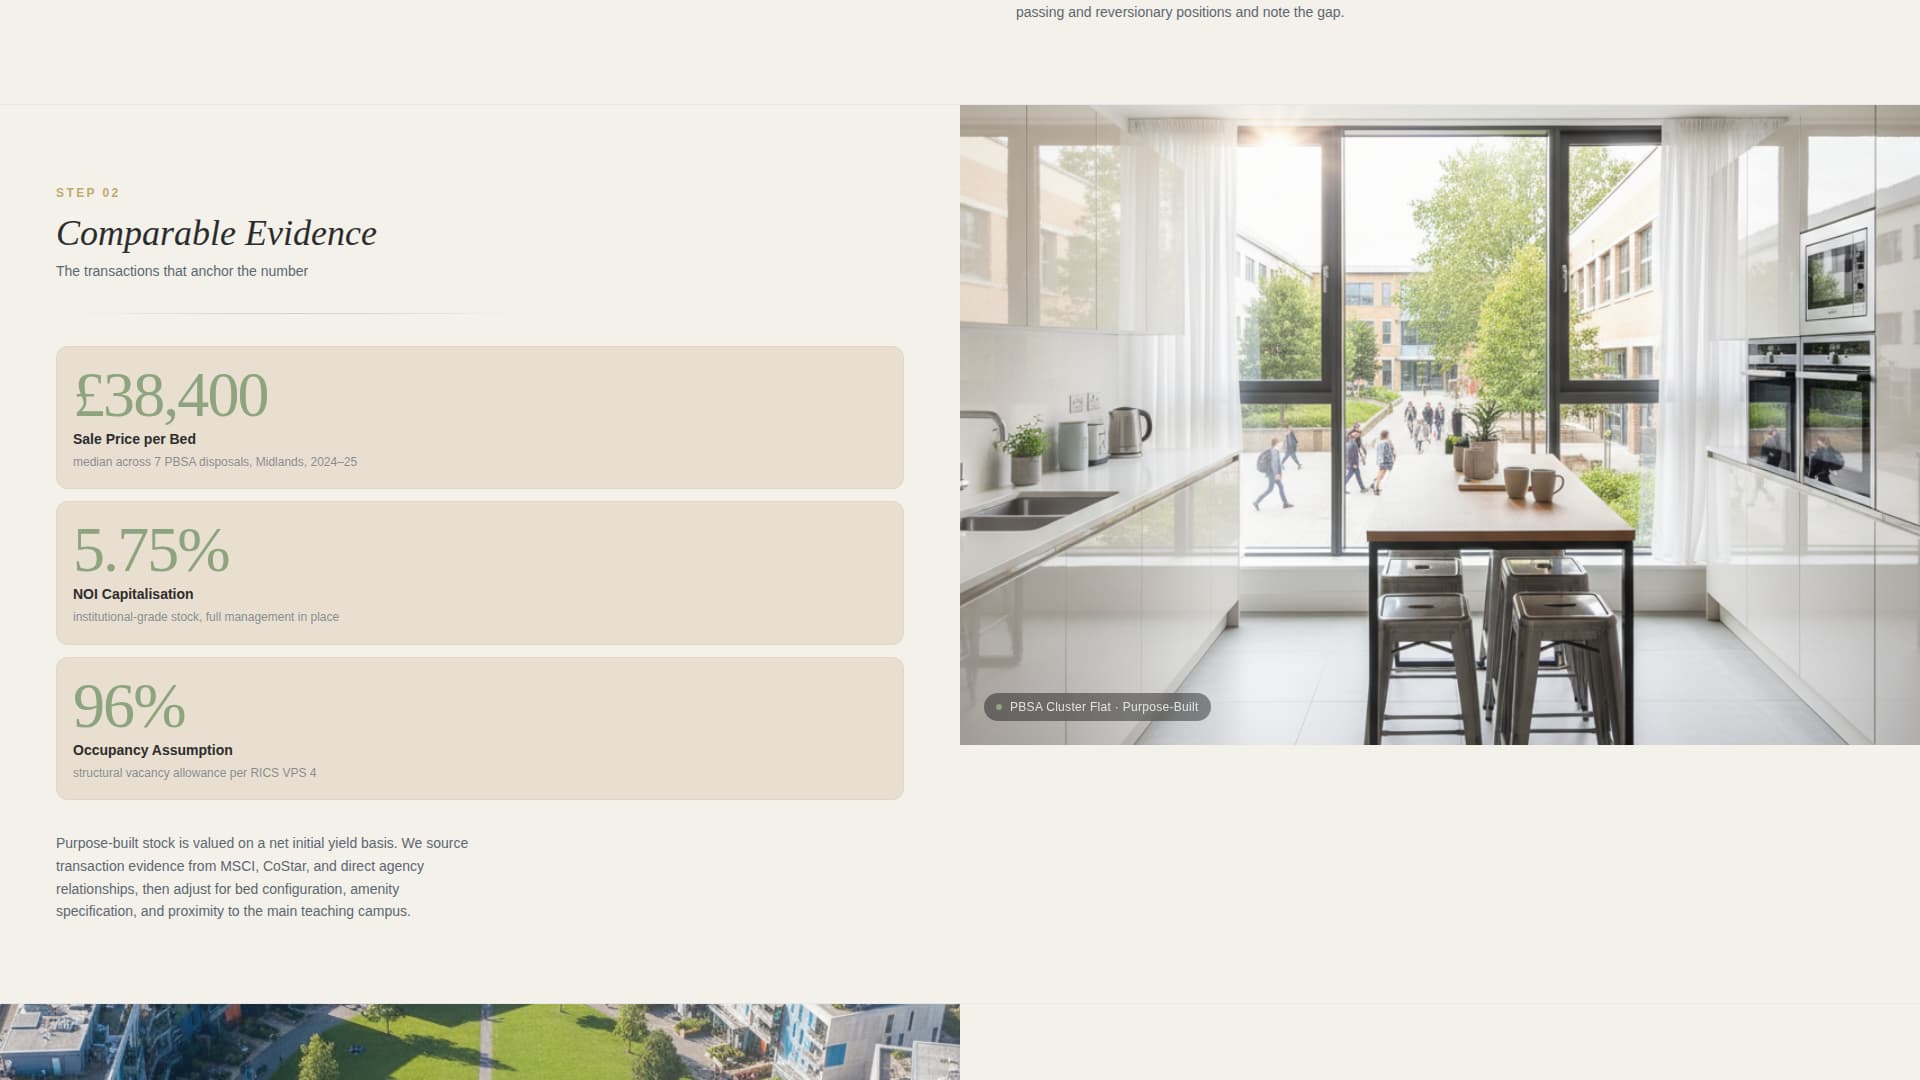The width and height of the screenshot is (1920, 1080).
Task: Click the Sale Price per Bed label text
Action: click(x=134, y=439)
